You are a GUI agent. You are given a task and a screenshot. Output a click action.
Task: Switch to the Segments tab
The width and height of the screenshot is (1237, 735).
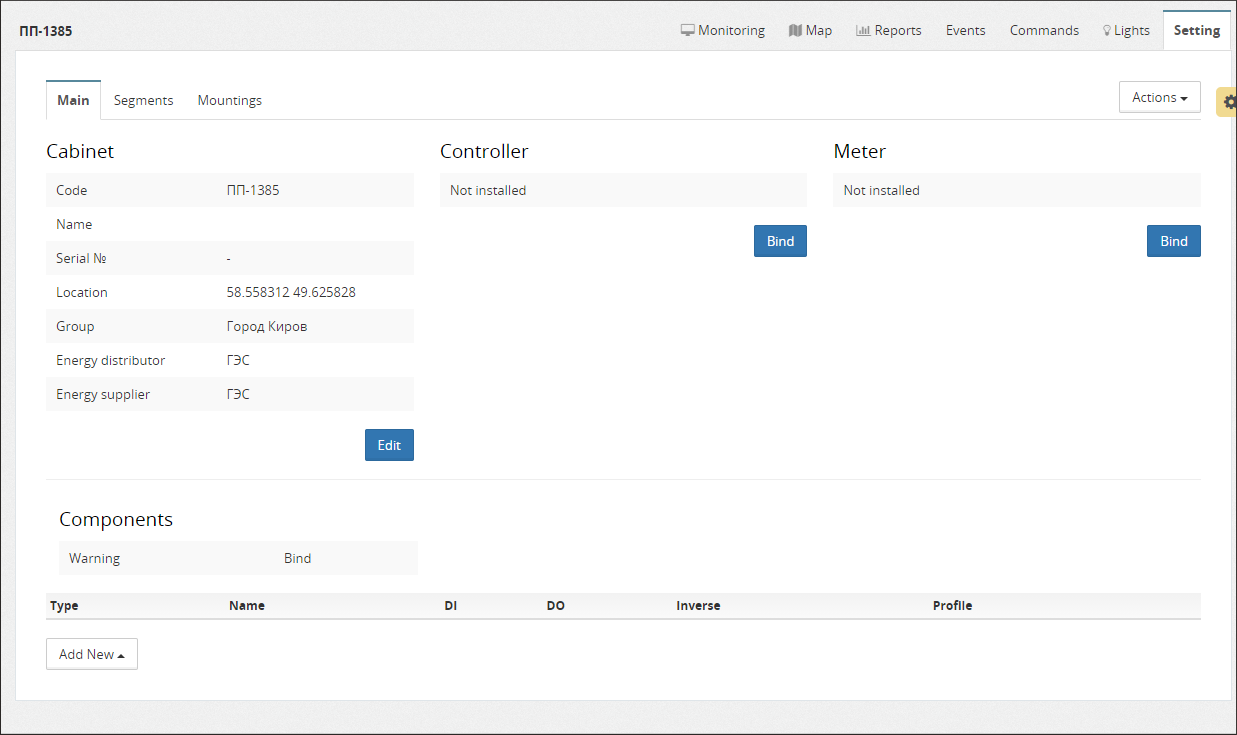(x=143, y=100)
